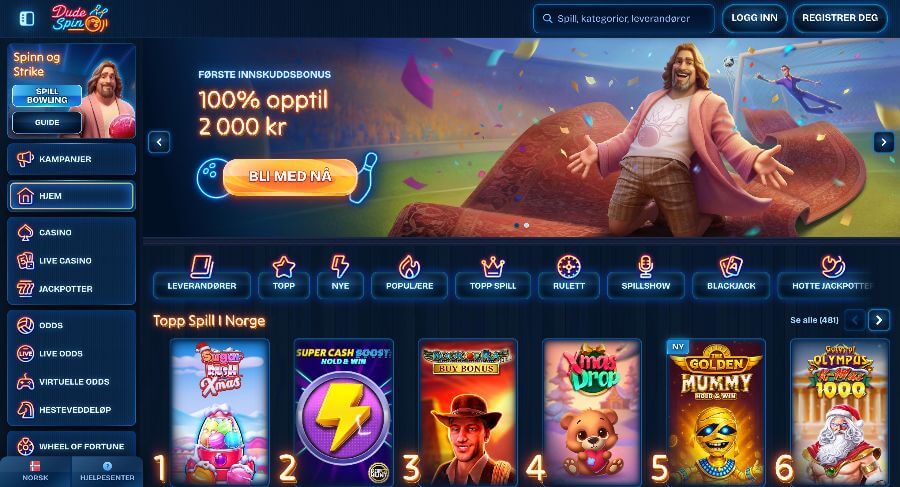Open Kampanjer with the megaphone icon
Image resolution: width=900 pixels, height=487 pixels.
[72, 159]
